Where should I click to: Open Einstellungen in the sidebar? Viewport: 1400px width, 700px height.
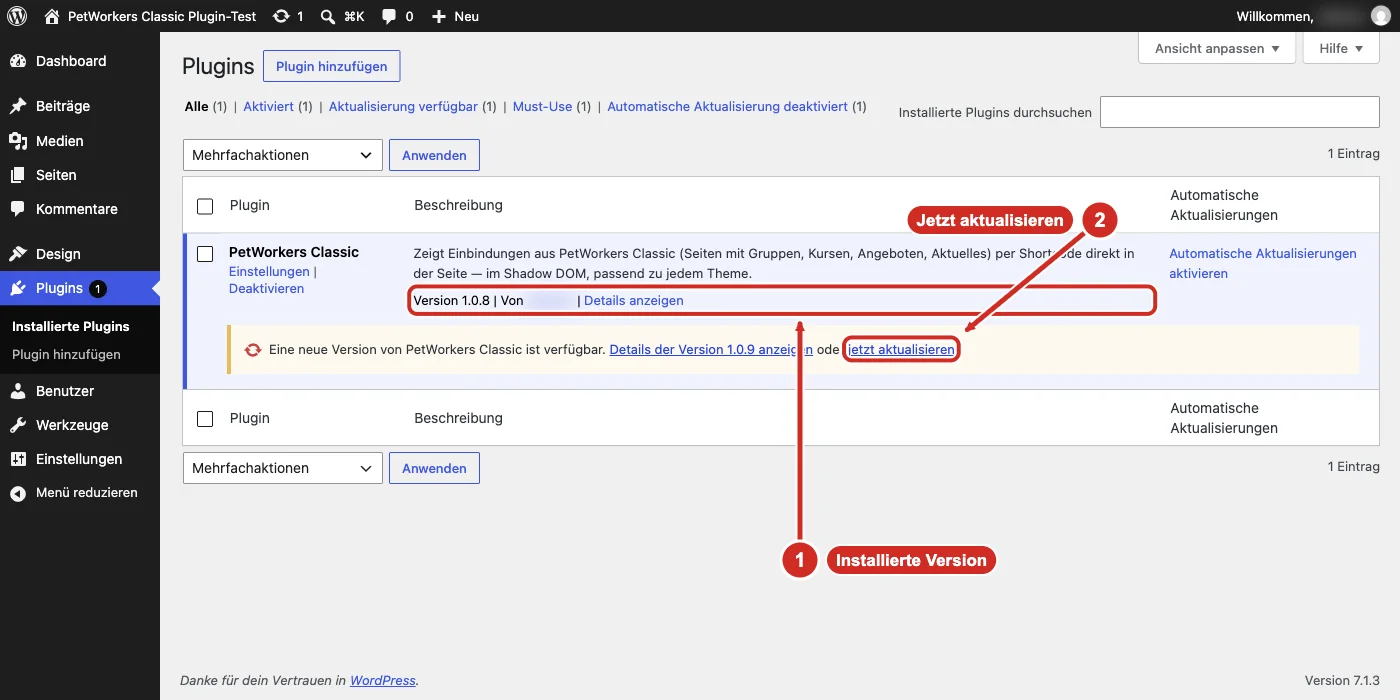click(x=80, y=459)
